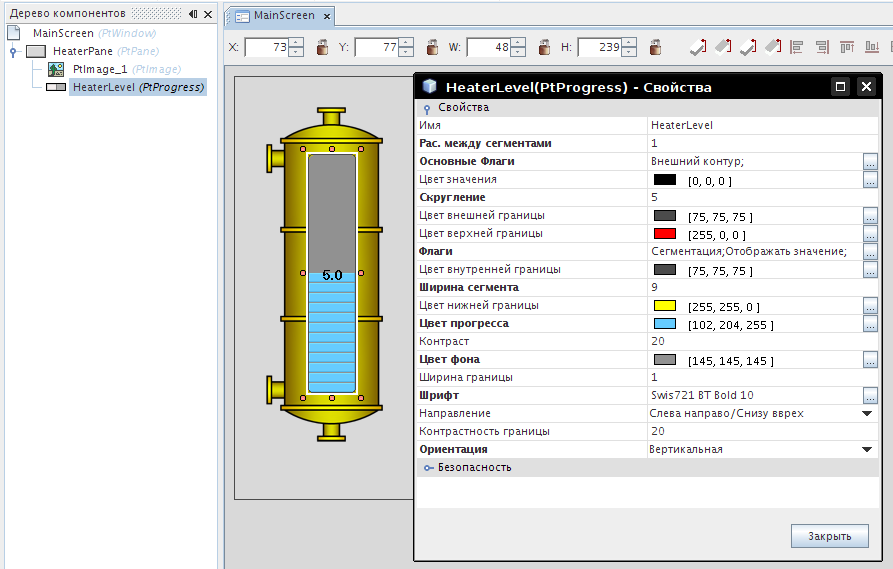Viewport: 893px width, 569px height.
Task: Maximize the HeaterLevel properties dialog
Action: [840, 87]
